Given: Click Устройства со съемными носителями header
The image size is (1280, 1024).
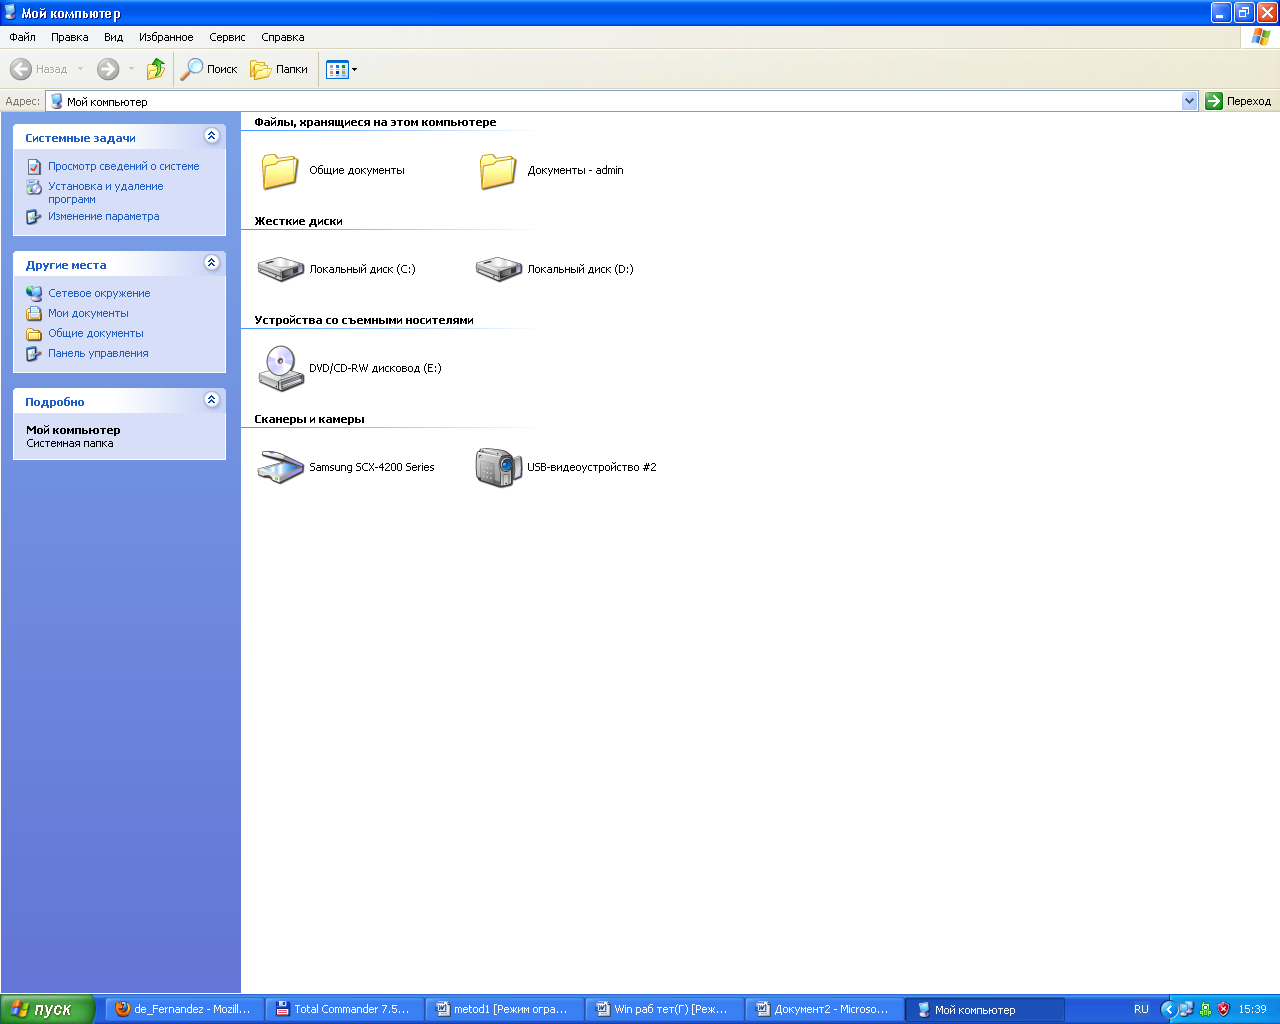Looking at the screenshot, I should (x=364, y=320).
